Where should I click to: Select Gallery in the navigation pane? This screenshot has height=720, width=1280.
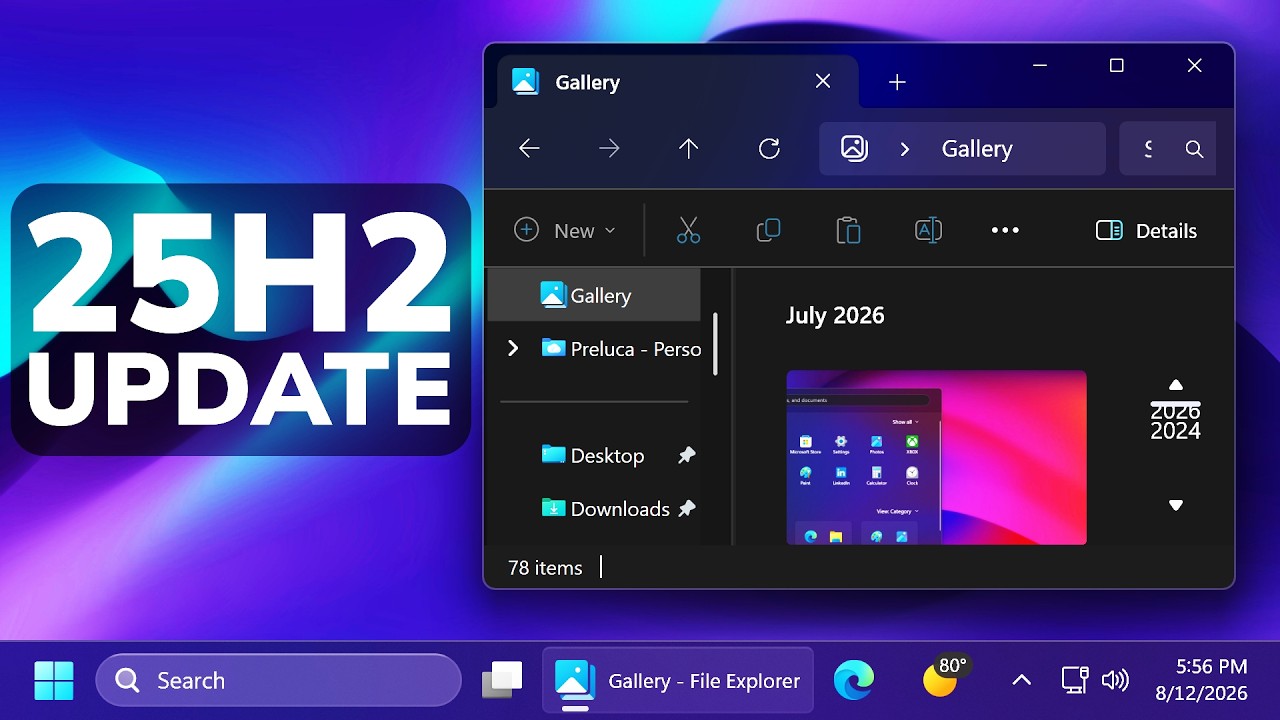tap(594, 295)
